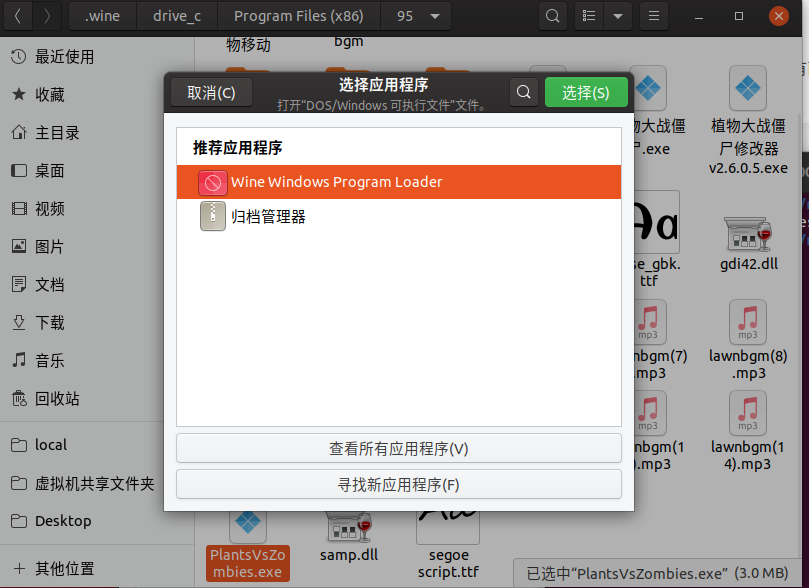Switch to list view in file manager
The width and height of the screenshot is (809, 588).
coord(589,16)
